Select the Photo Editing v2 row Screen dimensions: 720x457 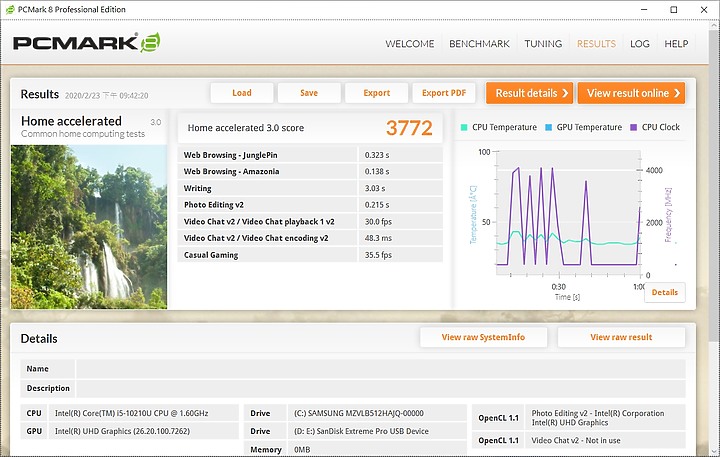[x=310, y=205]
